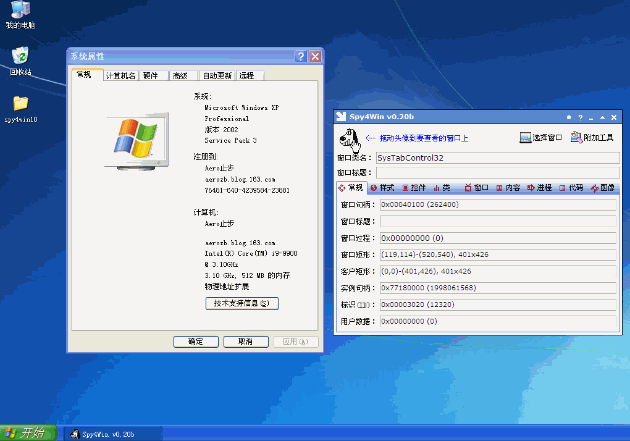This screenshot has width=630, height=441.
Task: Click 取消 in 系统属性 dialog
Action: pos(246,342)
